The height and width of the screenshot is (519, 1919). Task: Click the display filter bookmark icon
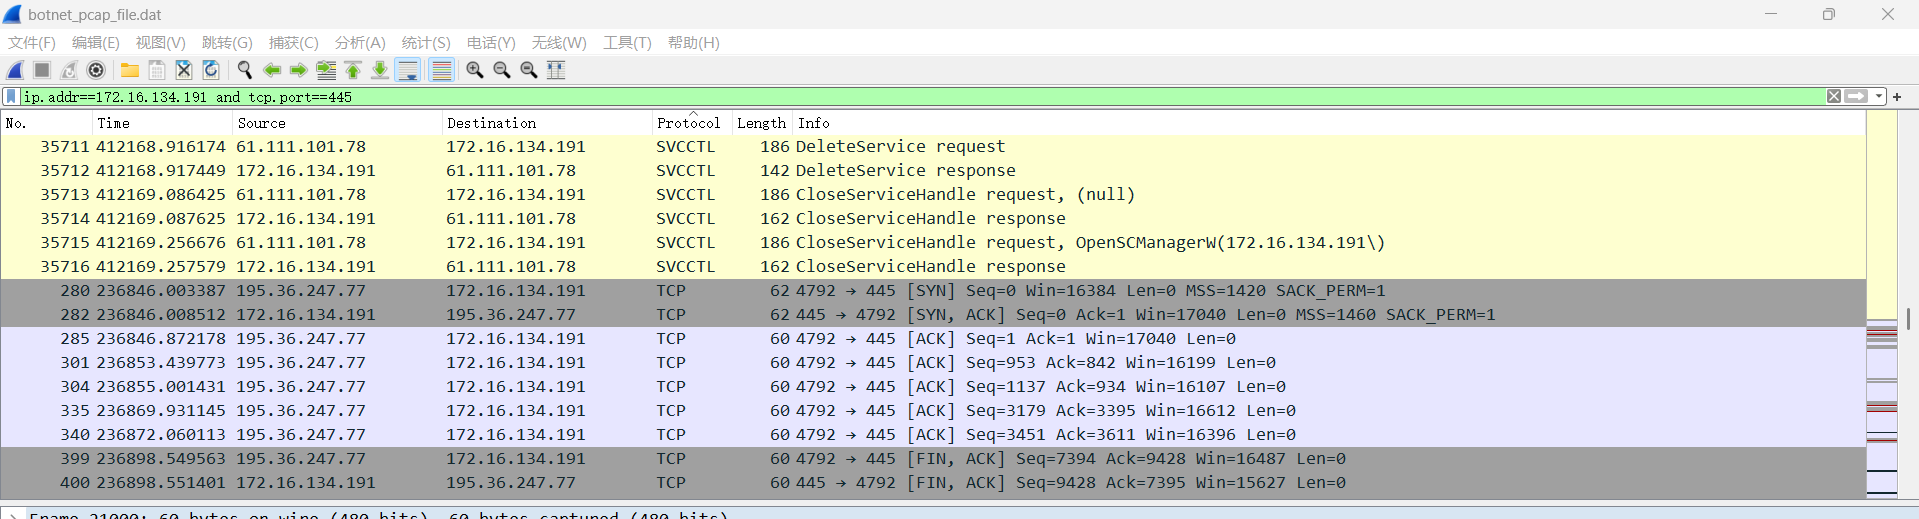click(x=11, y=97)
